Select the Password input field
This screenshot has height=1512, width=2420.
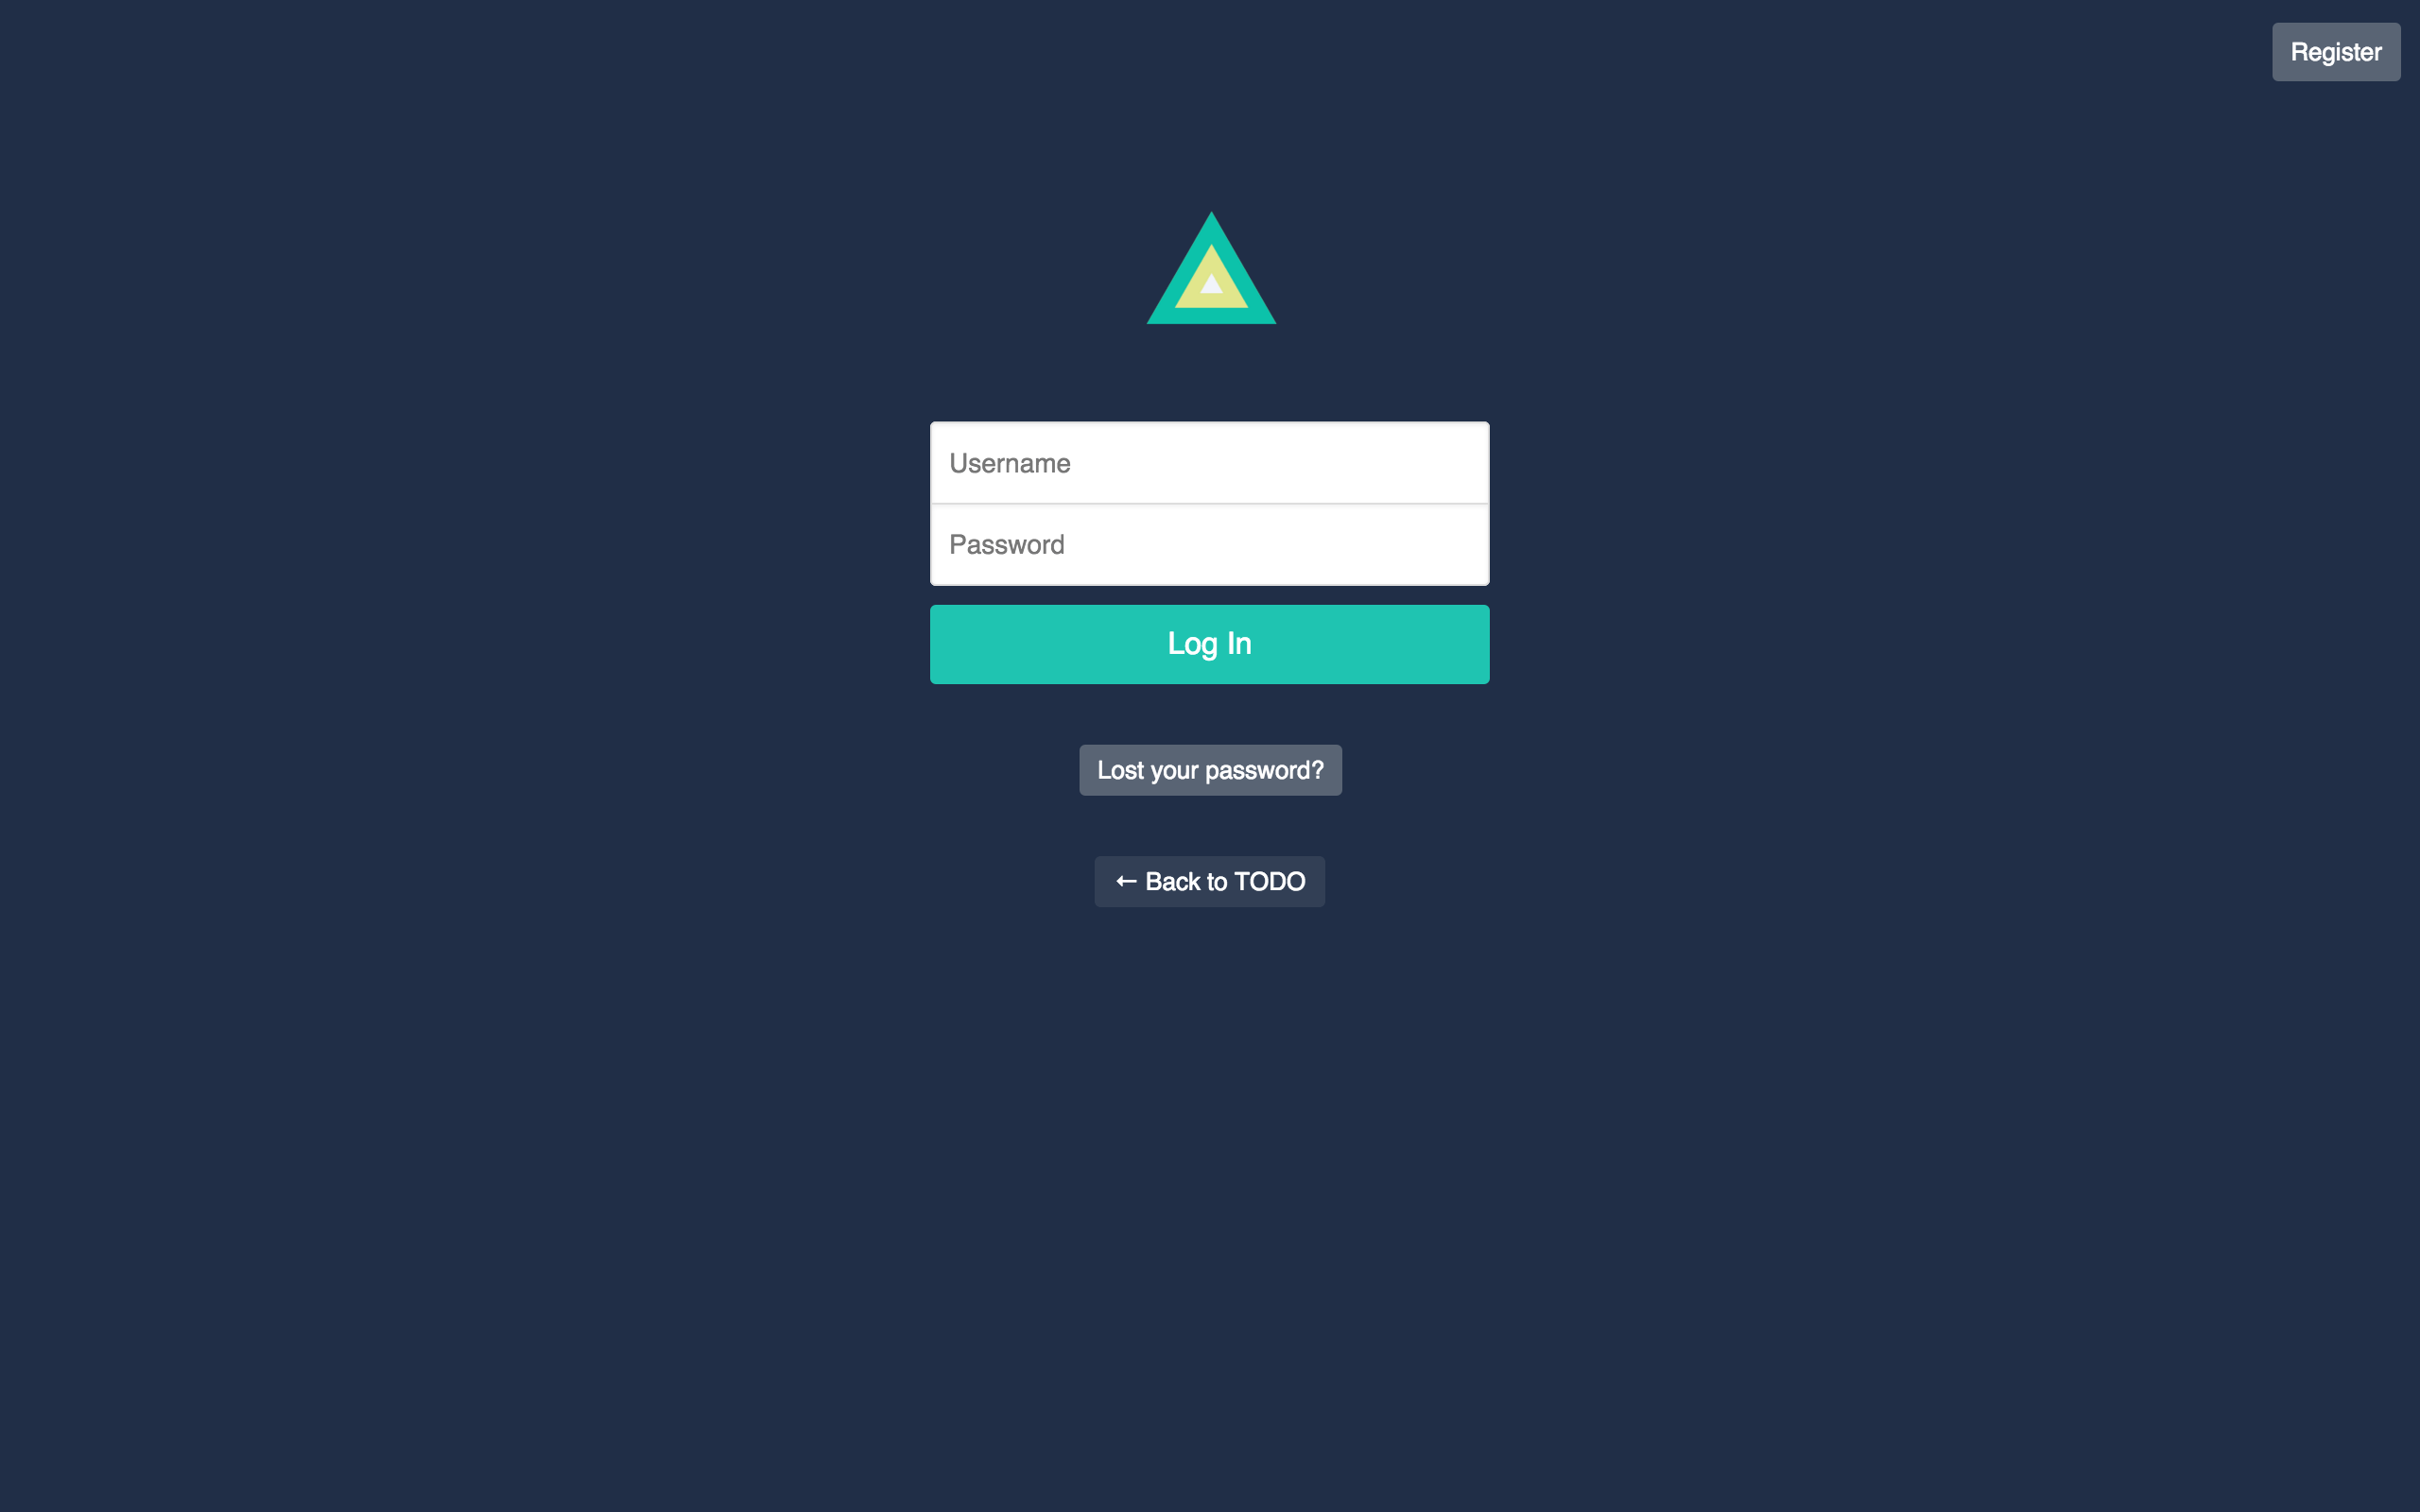click(1209, 545)
